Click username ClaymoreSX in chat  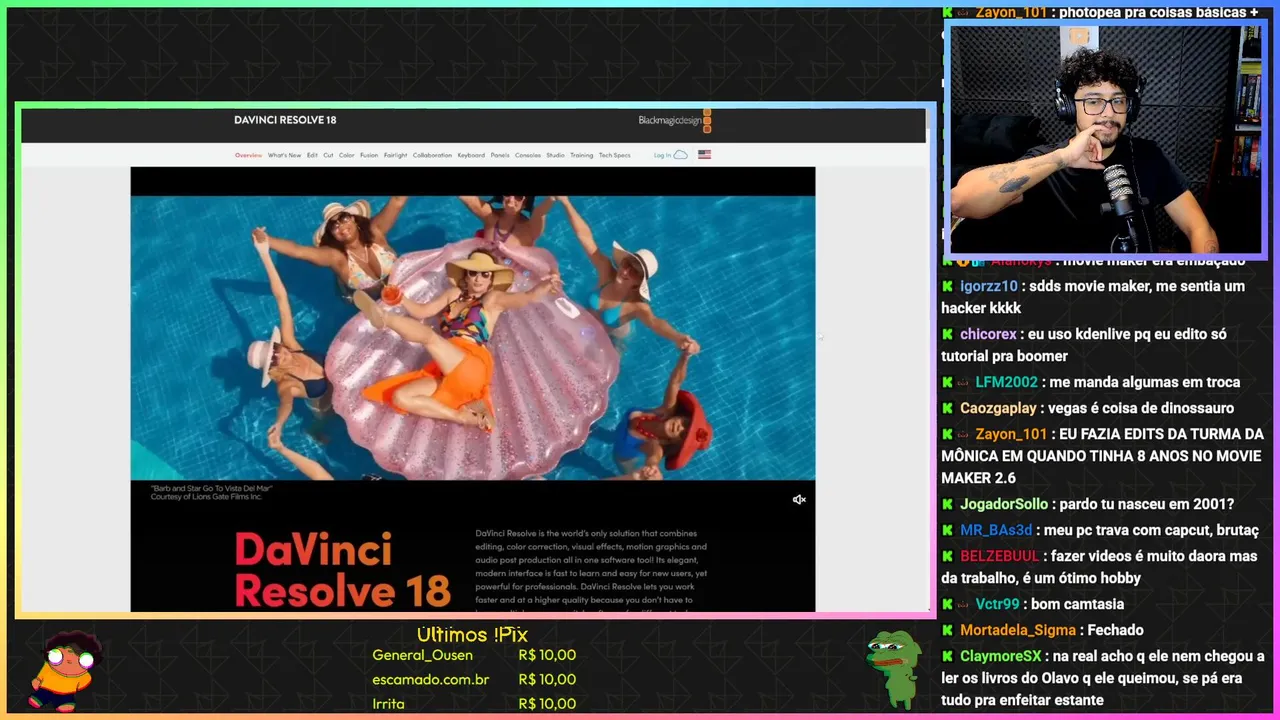click(x=1000, y=656)
